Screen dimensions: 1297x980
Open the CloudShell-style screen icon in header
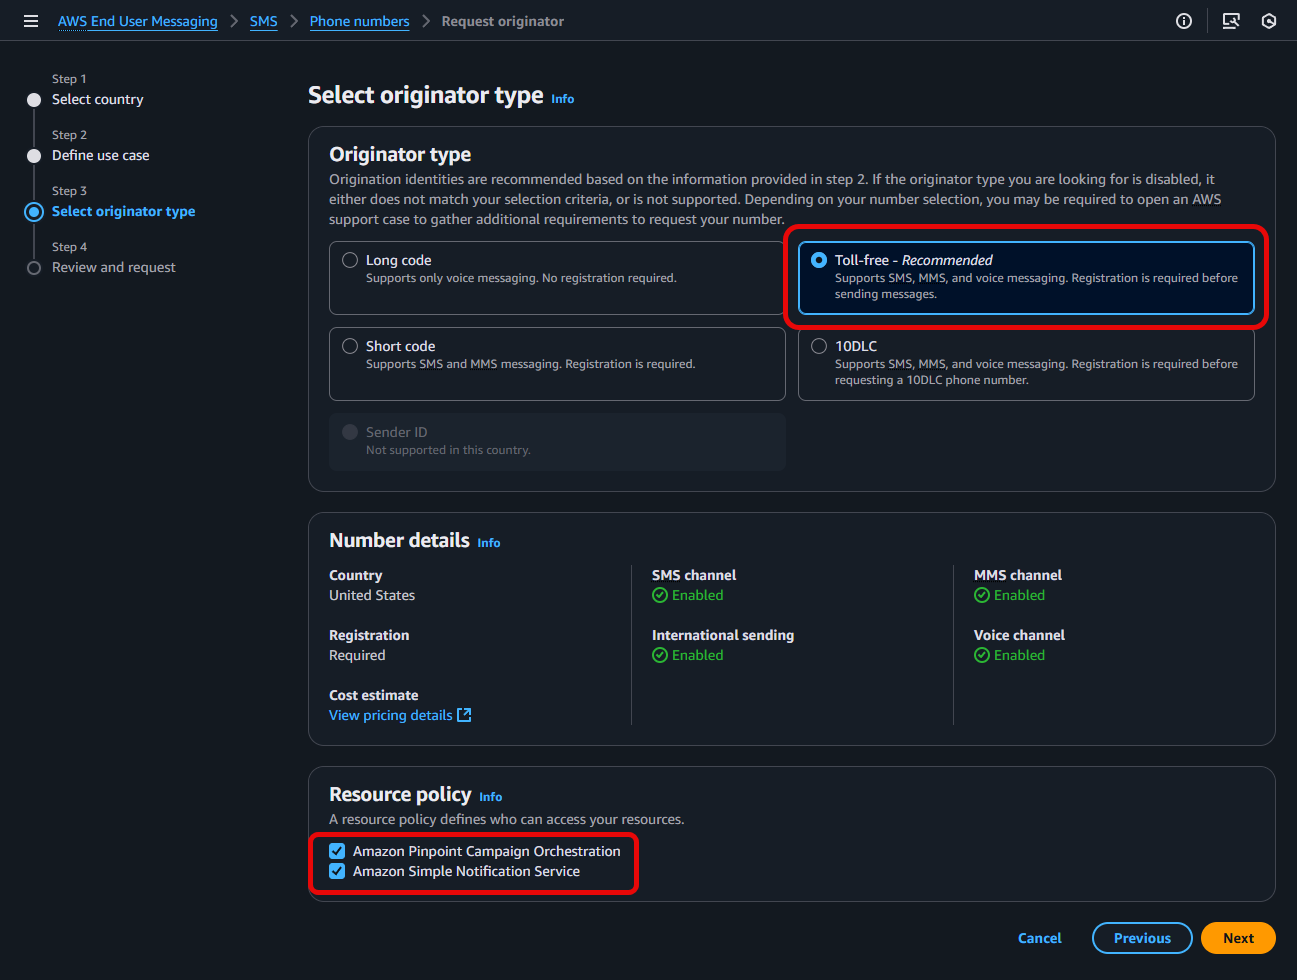pos(1231,21)
